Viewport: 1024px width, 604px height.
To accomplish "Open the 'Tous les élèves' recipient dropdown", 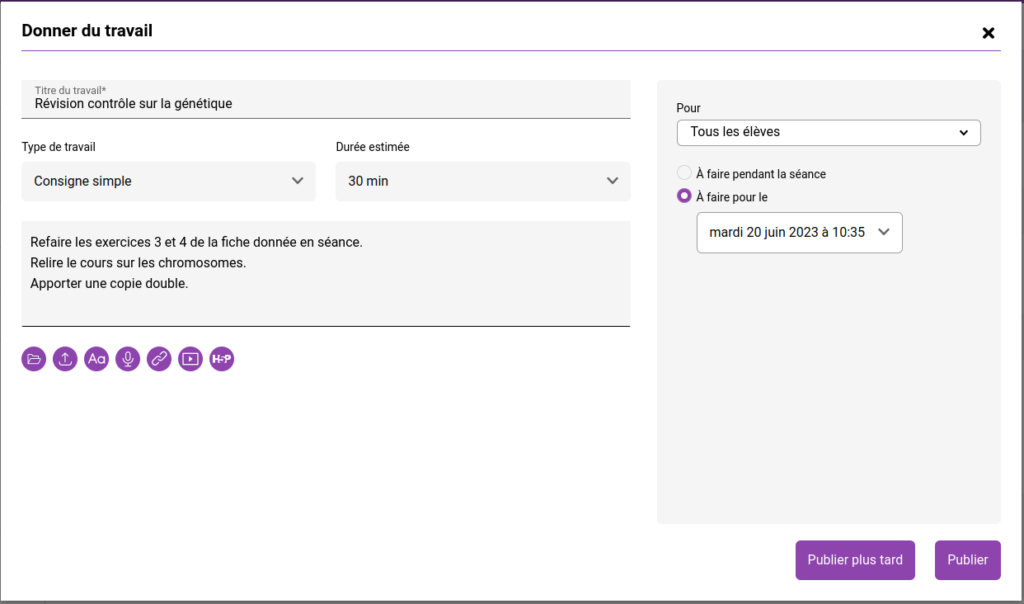I will [828, 132].
